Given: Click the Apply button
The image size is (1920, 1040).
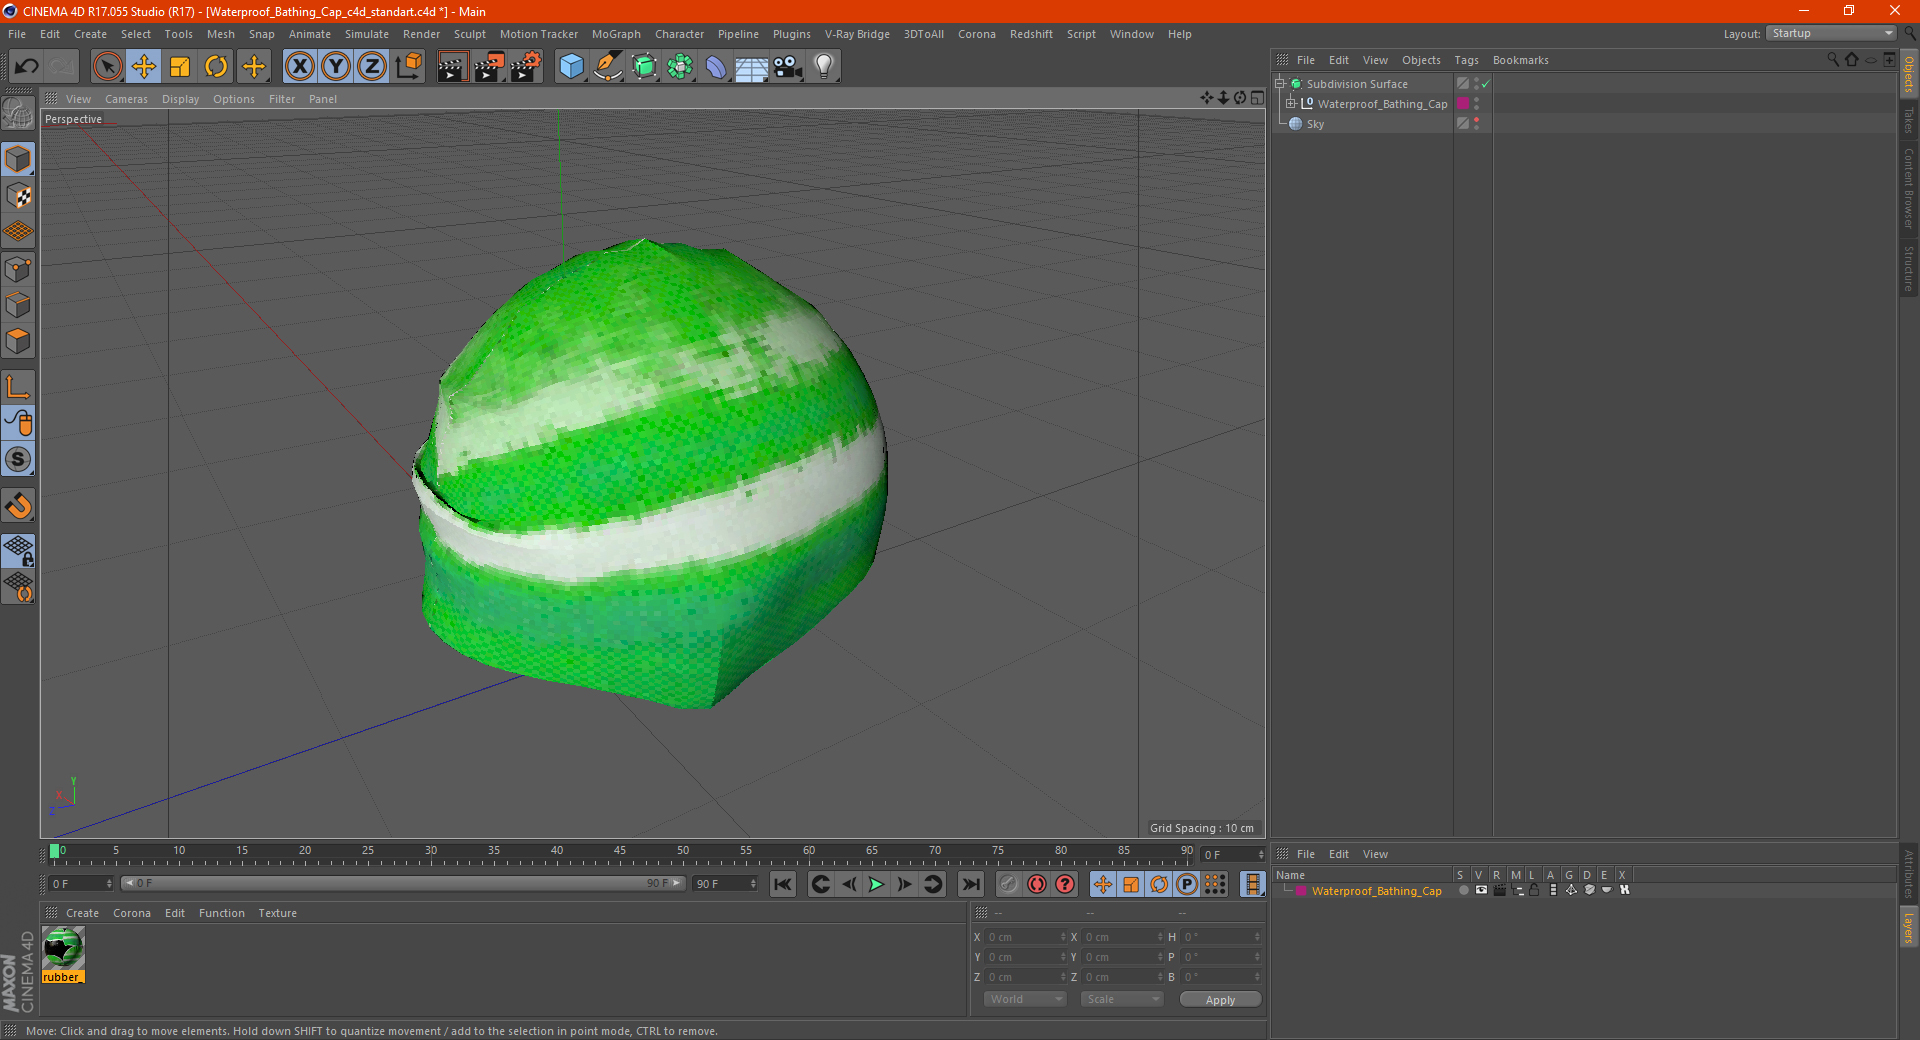Looking at the screenshot, I should 1220,1000.
